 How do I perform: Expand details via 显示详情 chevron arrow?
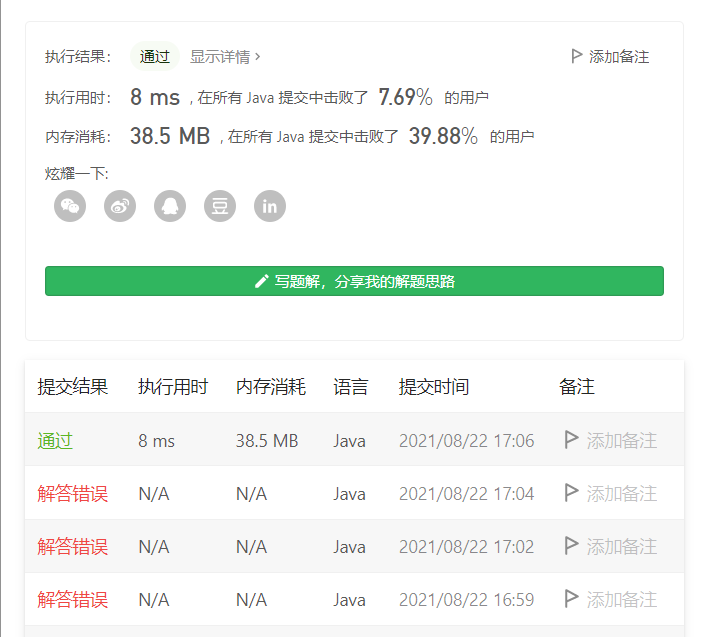(x=257, y=56)
